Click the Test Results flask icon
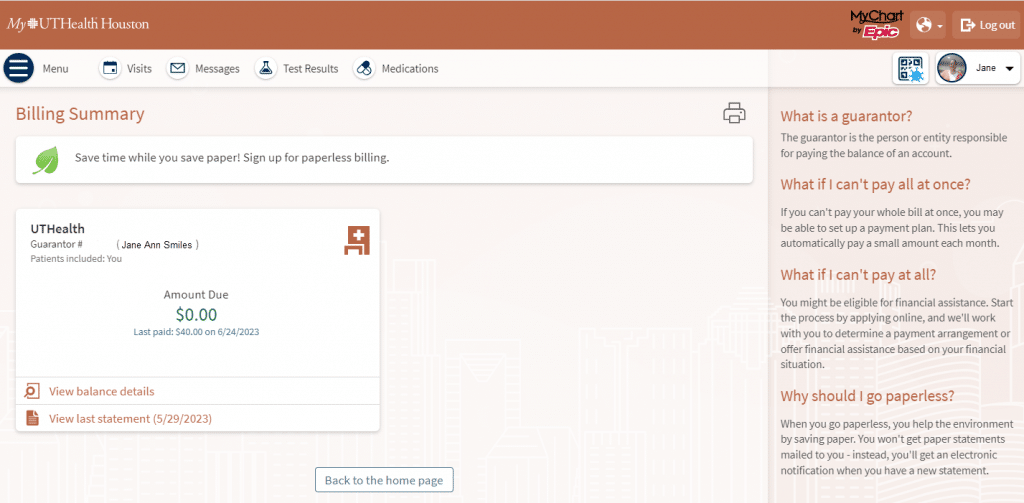The height and width of the screenshot is (503, 1024). tap(265, 69)
